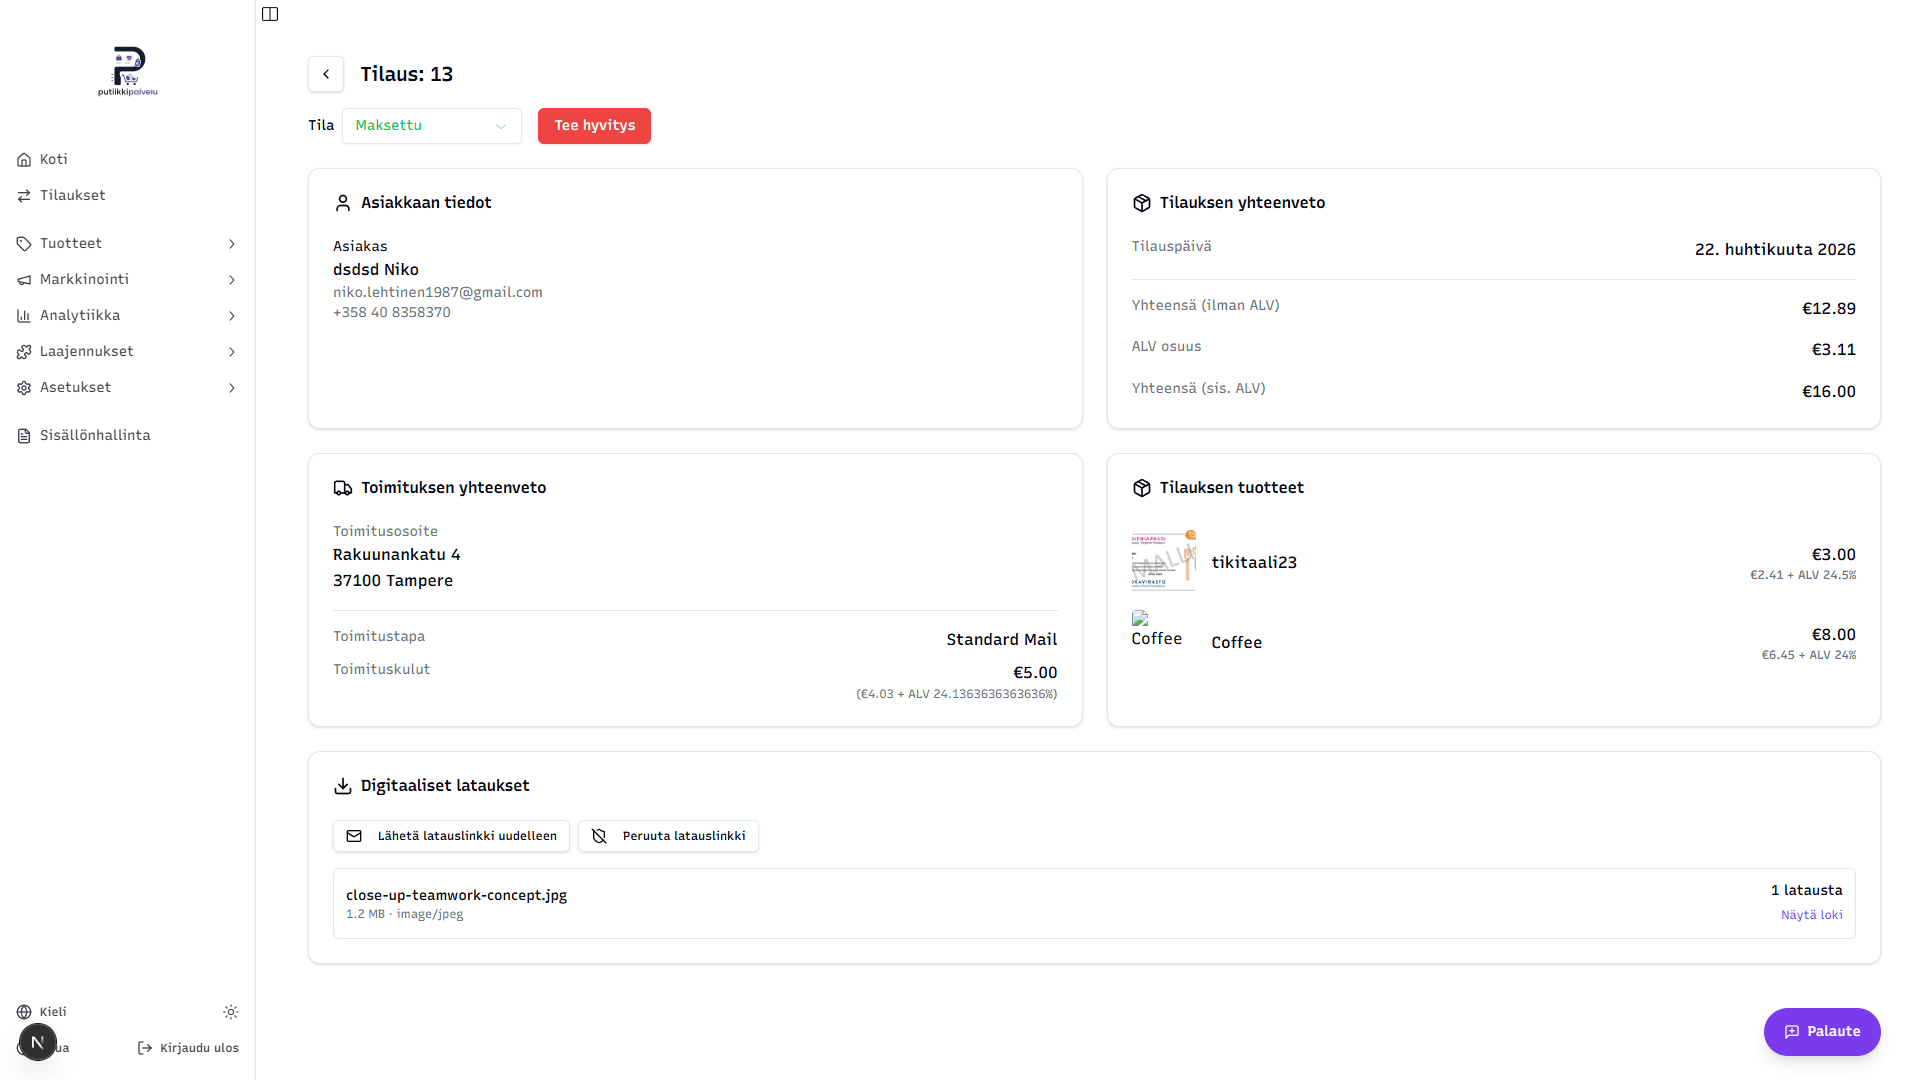This screenshot has height=1080, width=1905.
Task: Click the shipping cost €5.00
Action: tap(1035, 672)
